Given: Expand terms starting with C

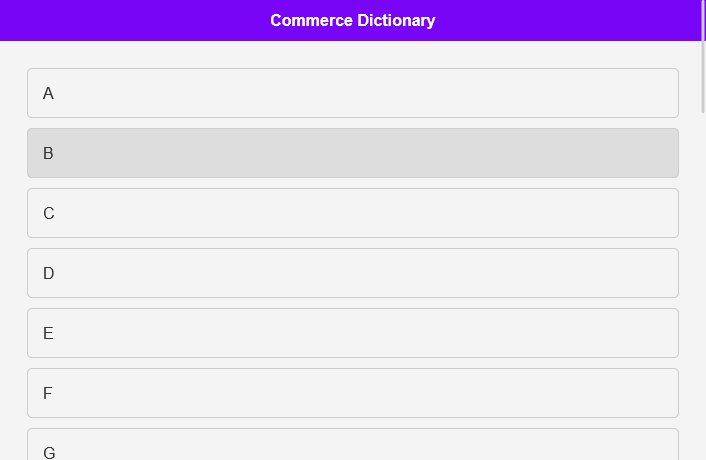Looking at the screenshot, I should 352,213.
